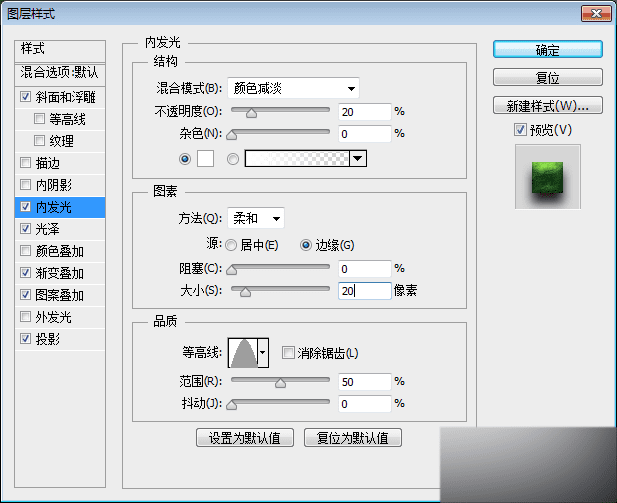Enable the 等高线 sub-option checkbox
Viewport: 617px width, 503px height.
point(39,118)
